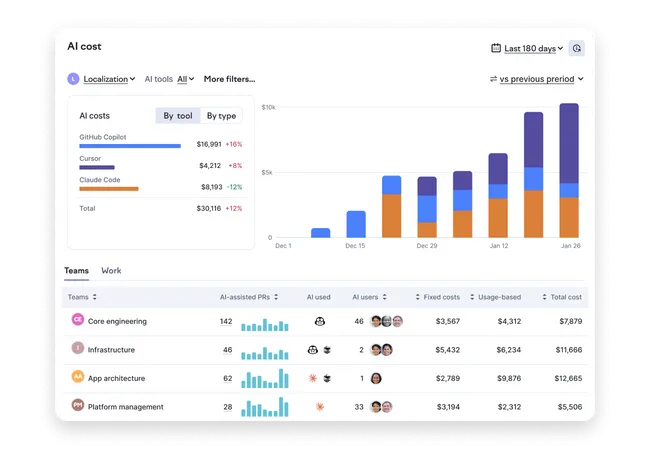Select the Teams tab
Screen dimensions: 650x451
[x=76, y=271]
